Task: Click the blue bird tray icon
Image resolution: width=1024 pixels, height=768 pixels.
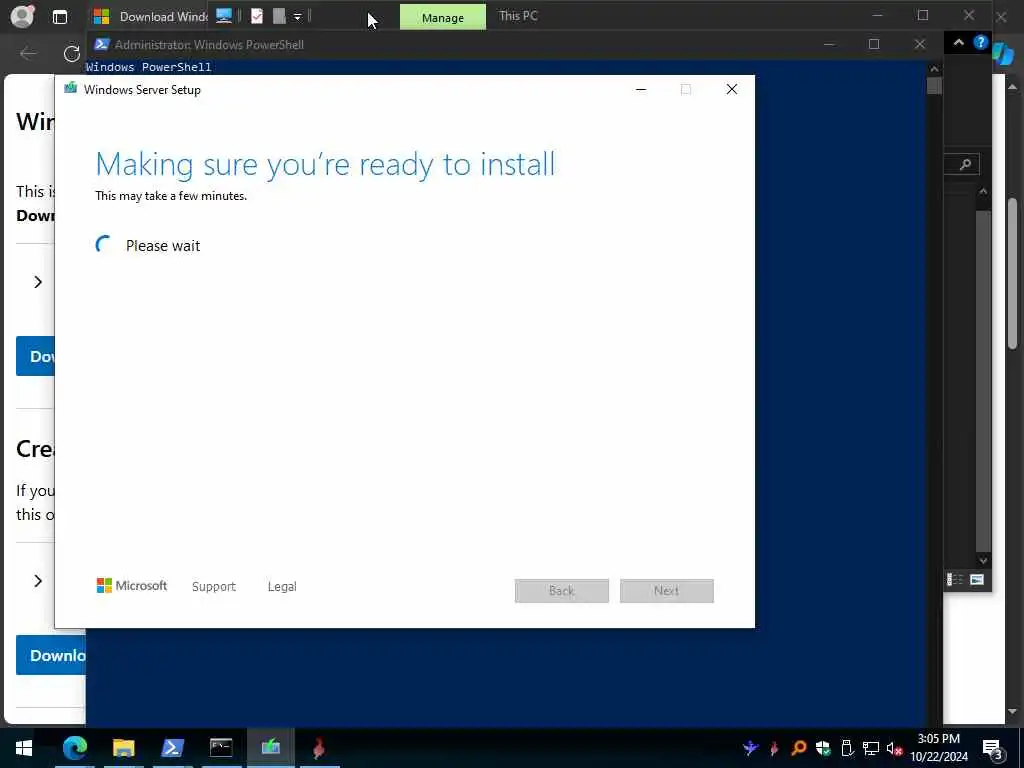Action: [750, 748]
